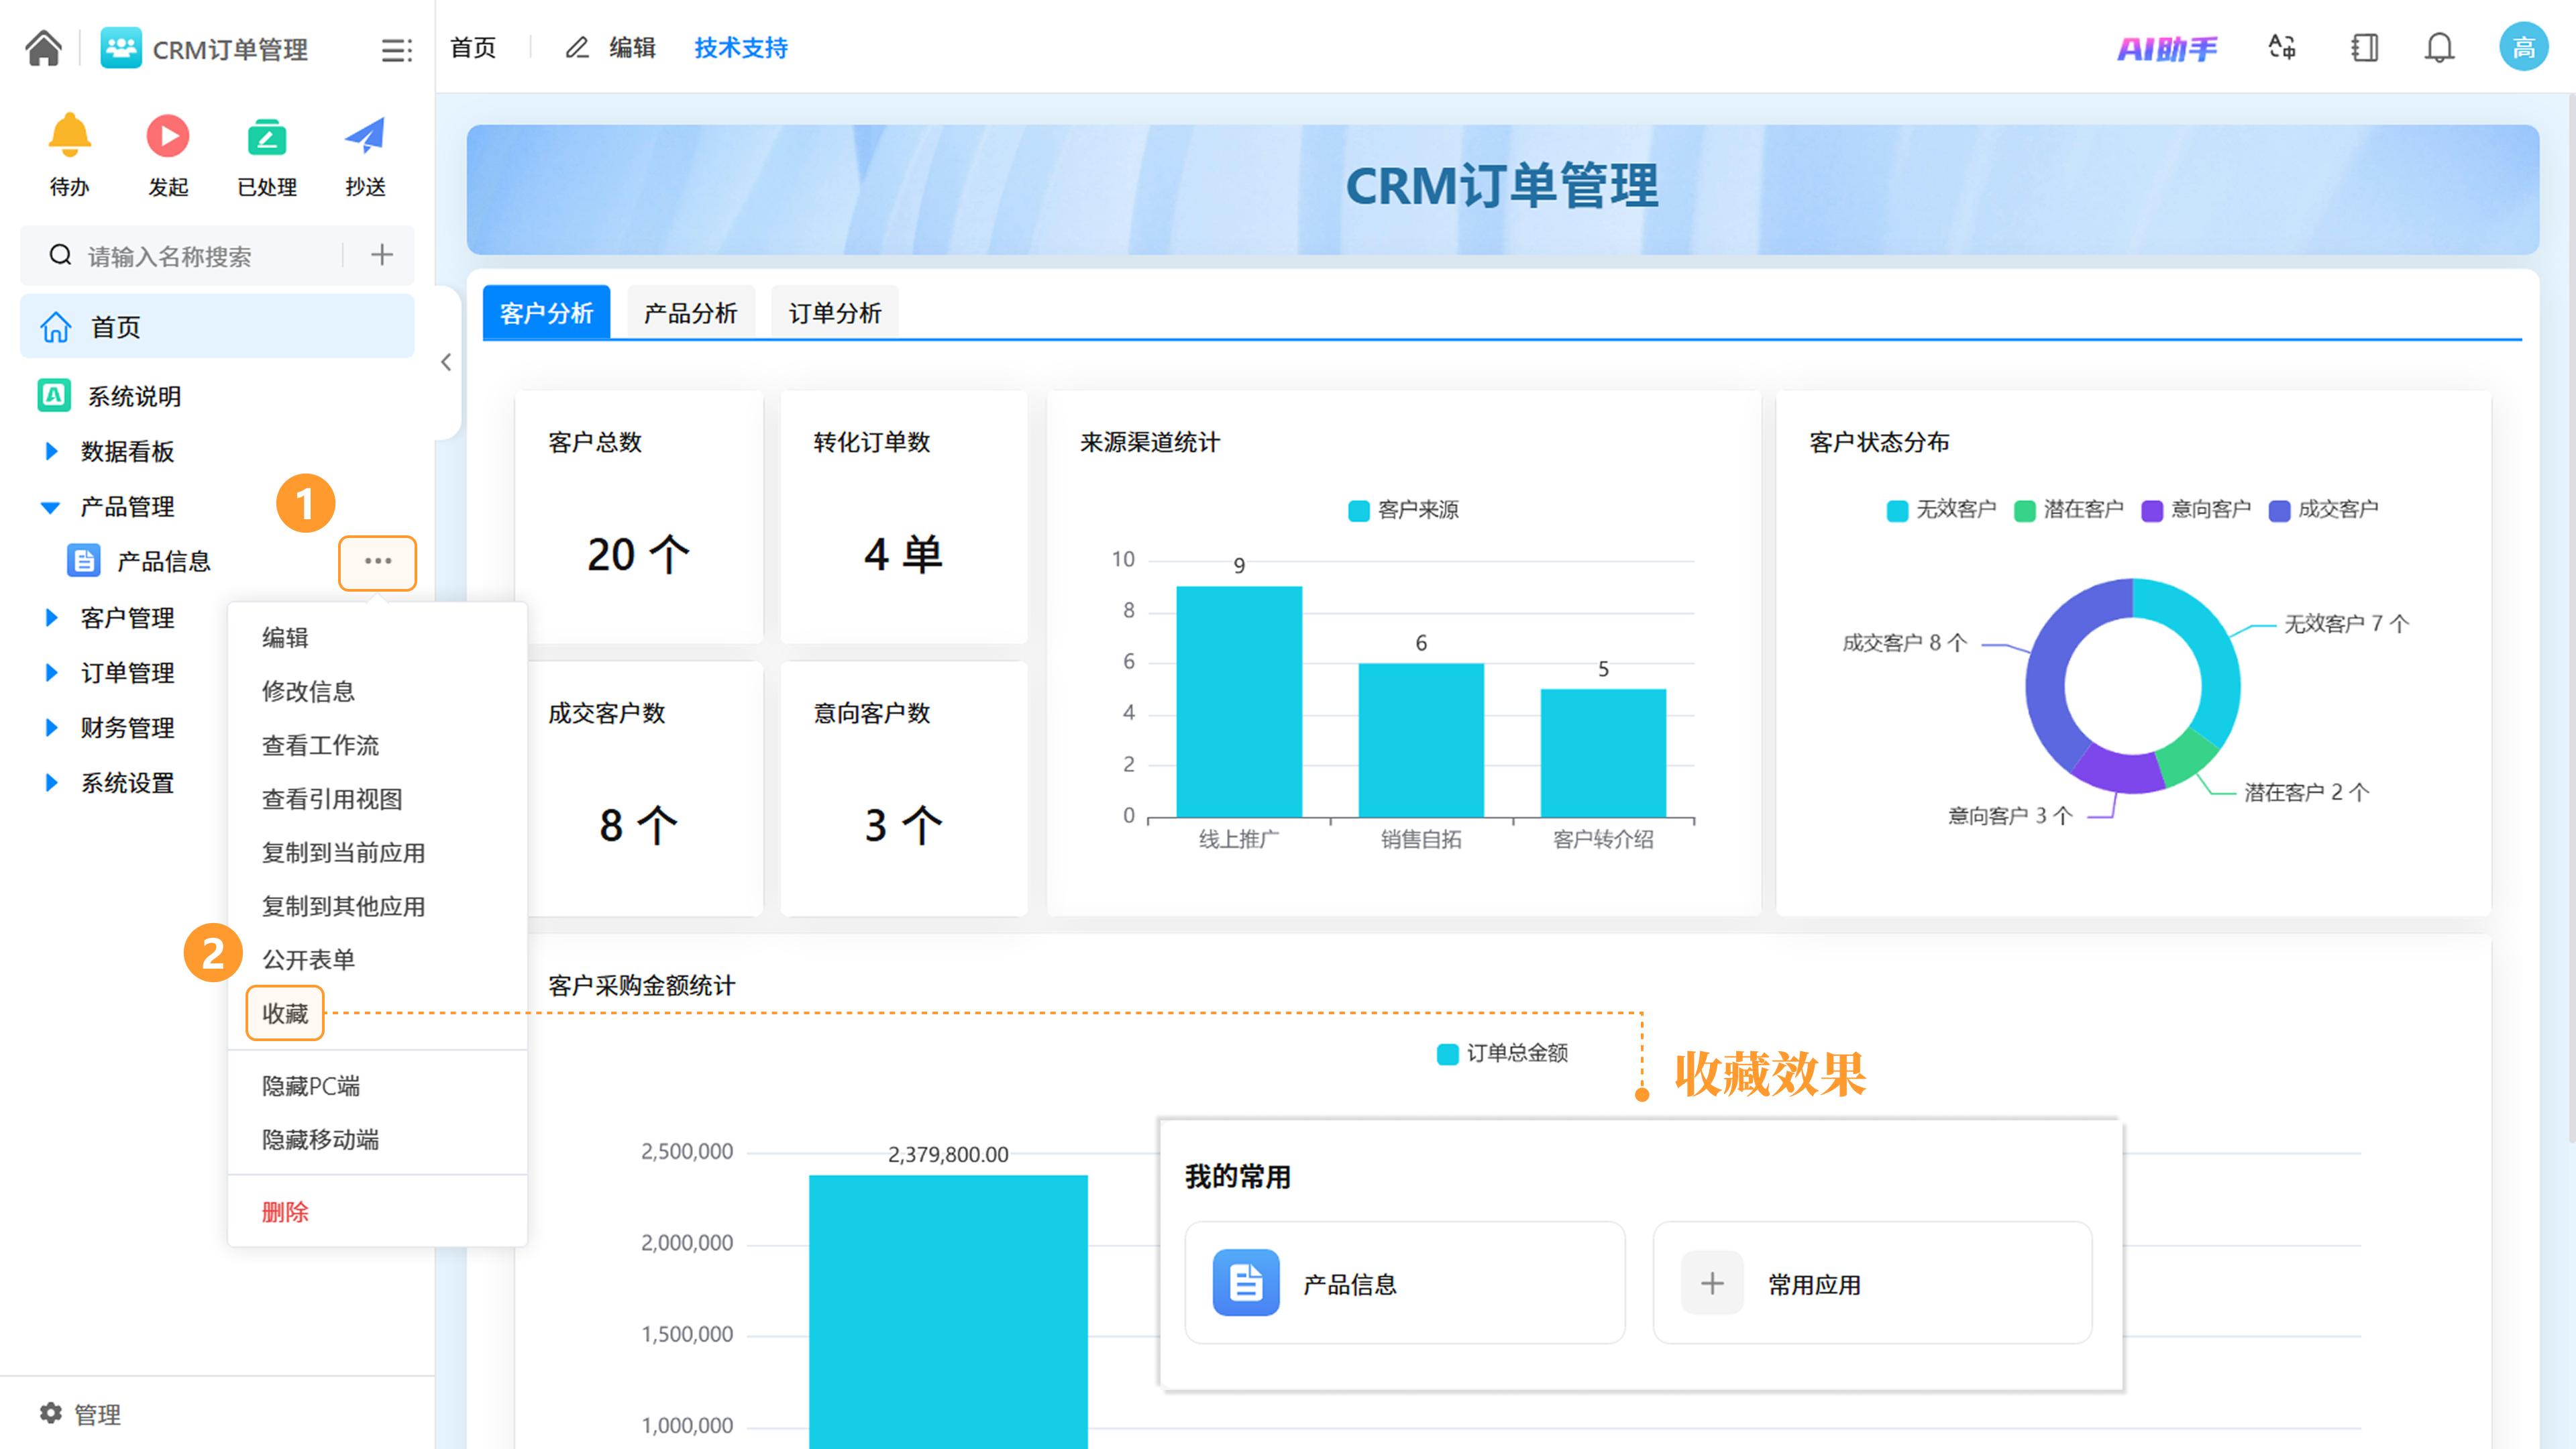2576x1449 pixels.
Task: Open the 产品信息 more options button
Action: 377,562
